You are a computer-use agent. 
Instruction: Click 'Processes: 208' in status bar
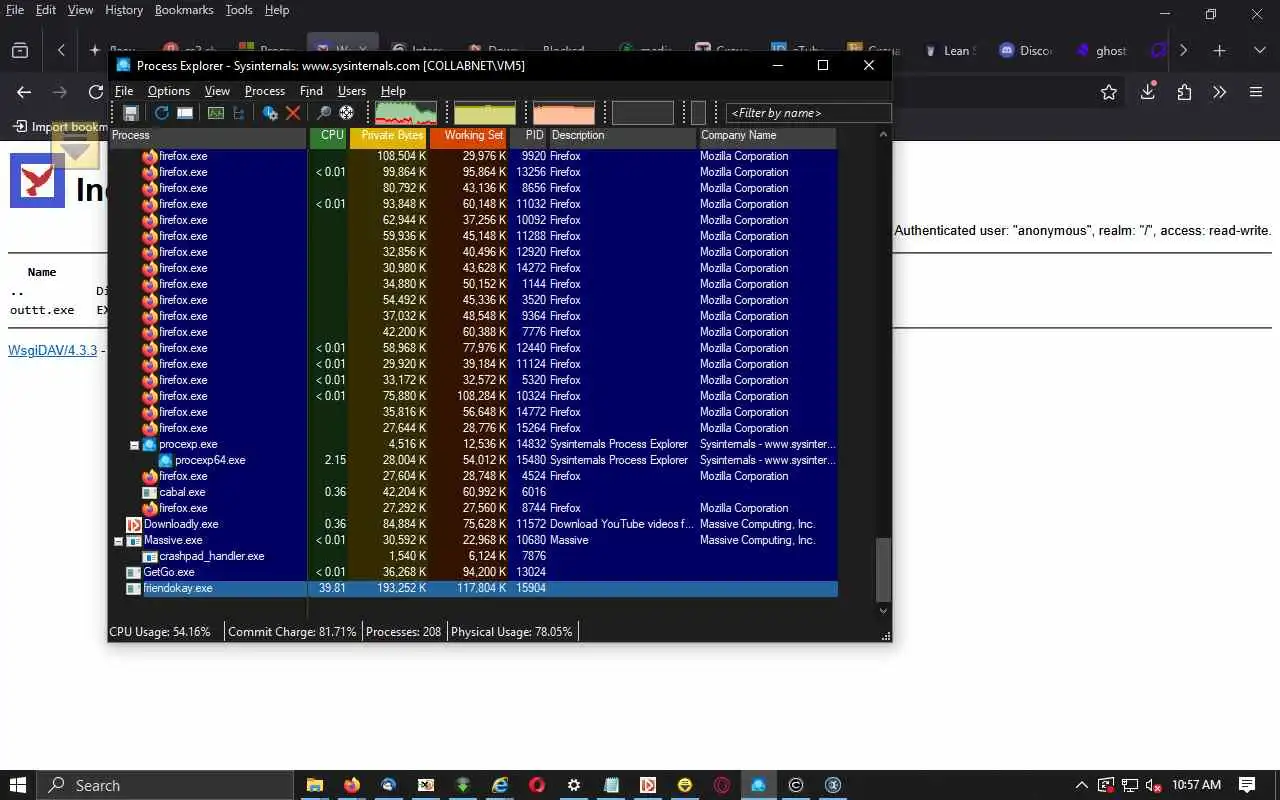[404, 632]
